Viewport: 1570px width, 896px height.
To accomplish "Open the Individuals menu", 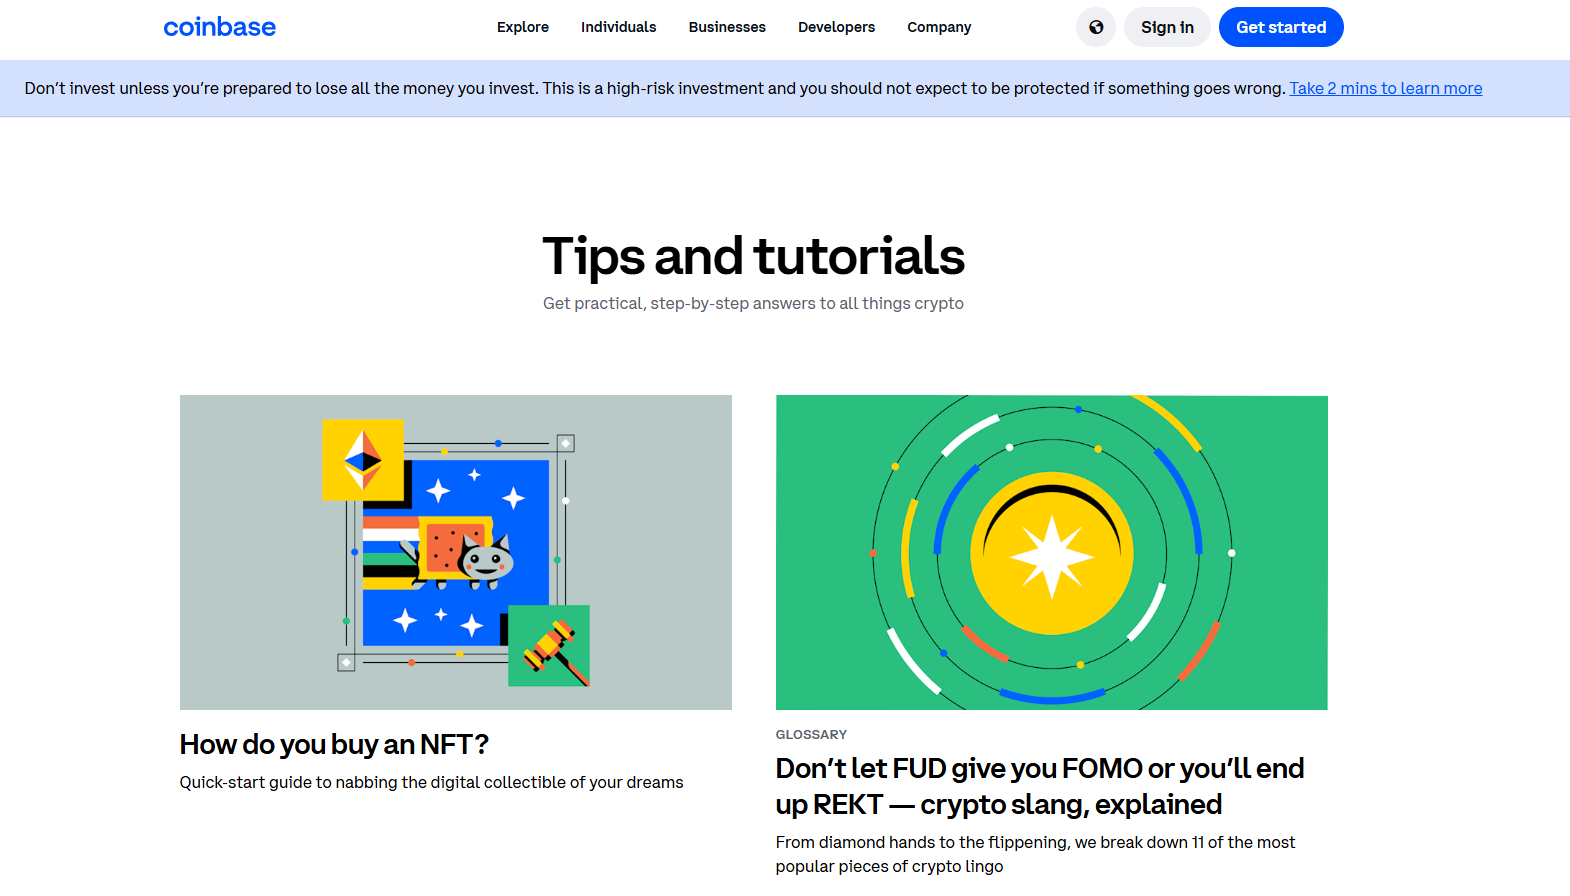I will click(x=619, y=27).
